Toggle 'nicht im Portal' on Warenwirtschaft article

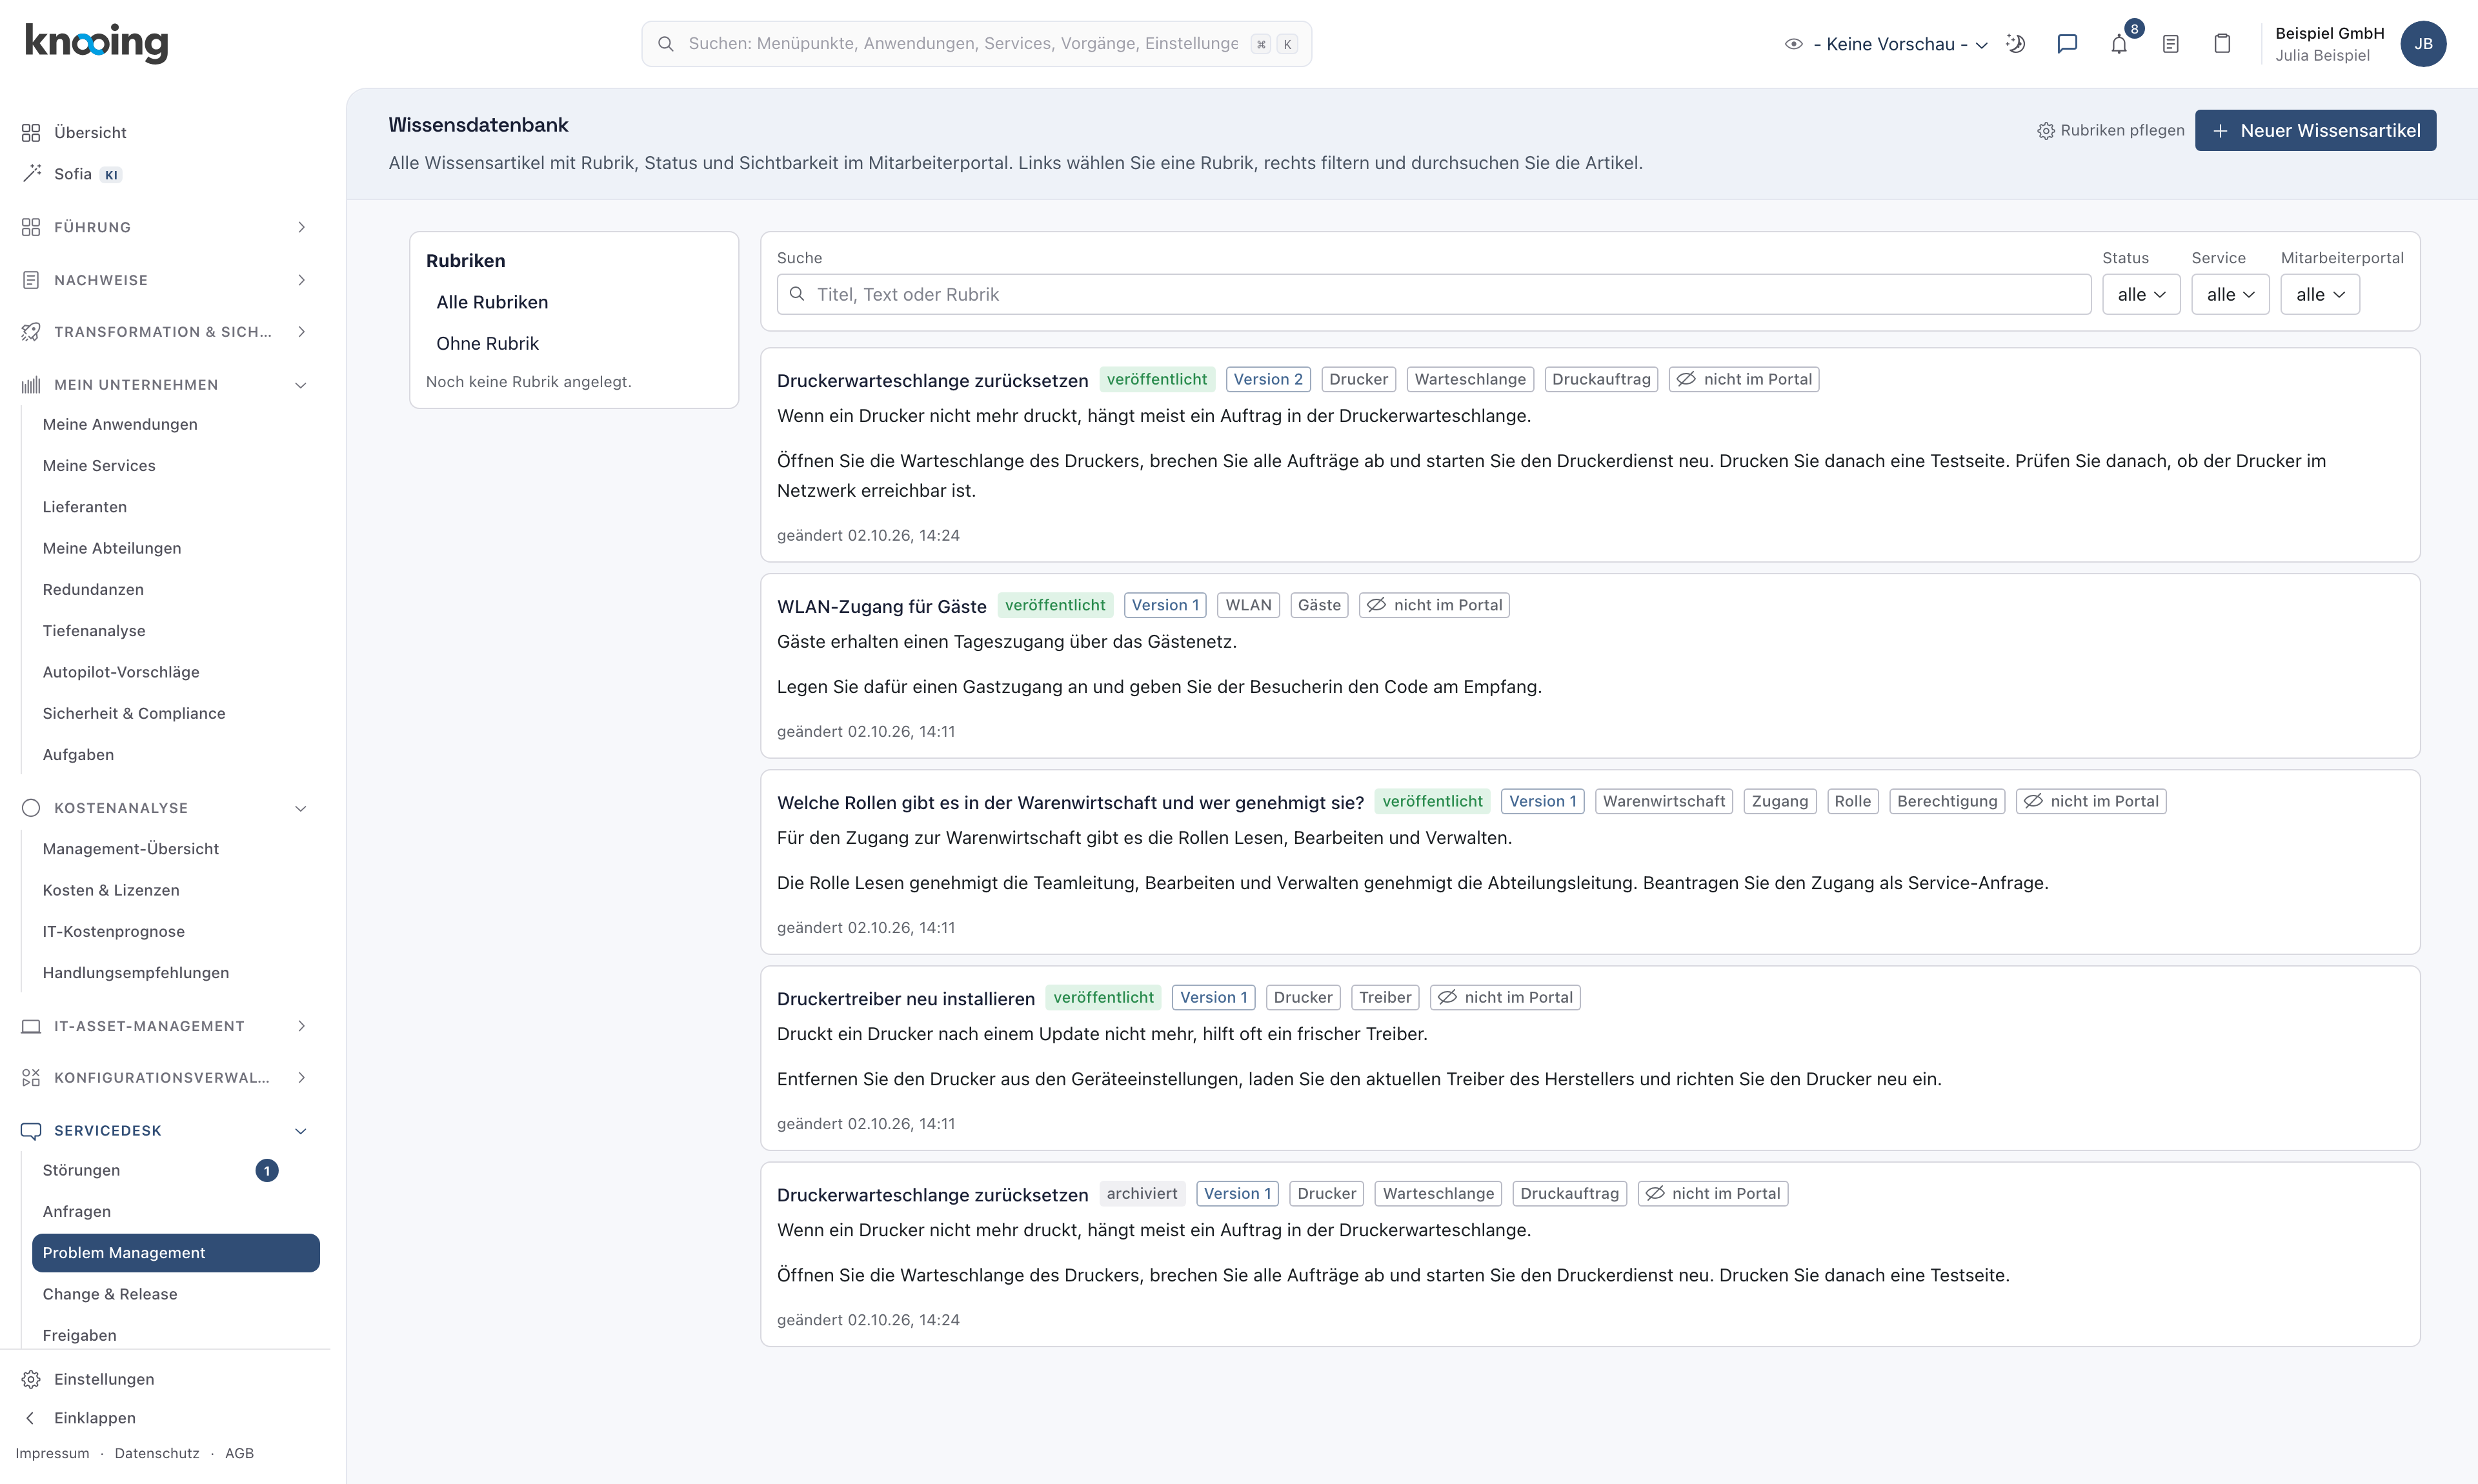2091,801
